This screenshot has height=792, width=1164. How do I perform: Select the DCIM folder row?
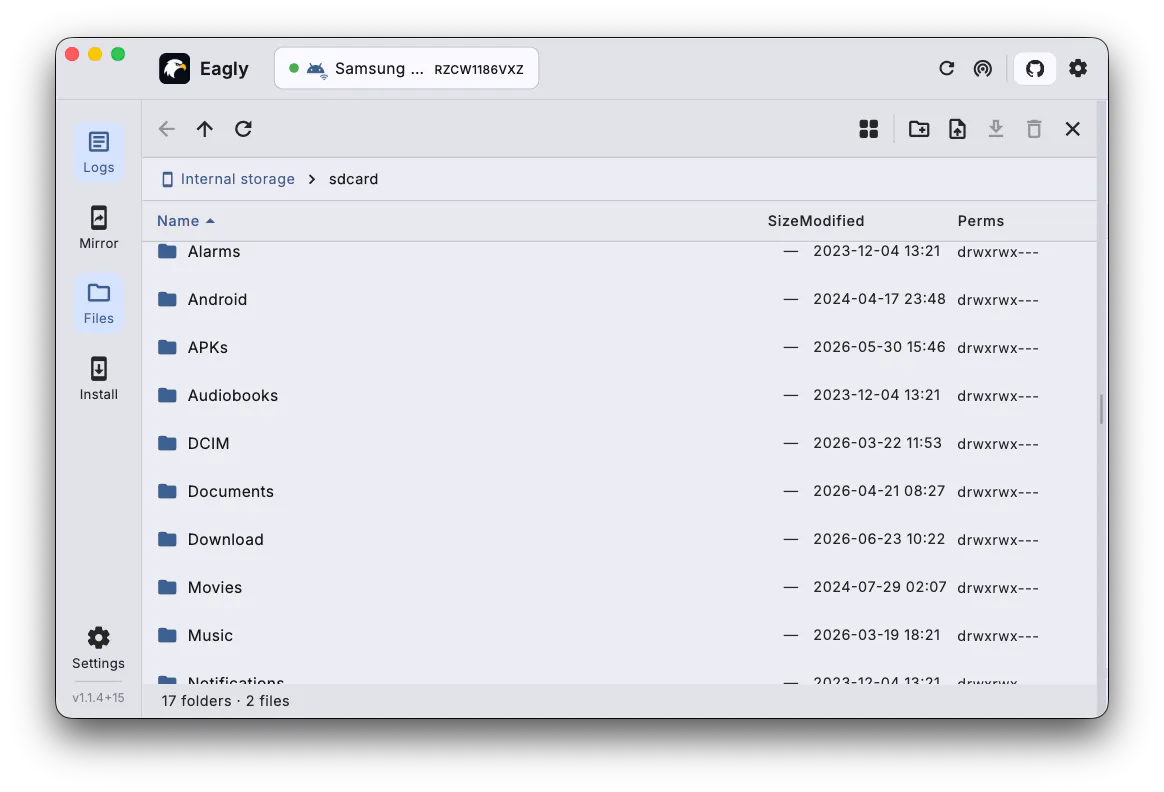pyautogui.click(x=619, y=443)
